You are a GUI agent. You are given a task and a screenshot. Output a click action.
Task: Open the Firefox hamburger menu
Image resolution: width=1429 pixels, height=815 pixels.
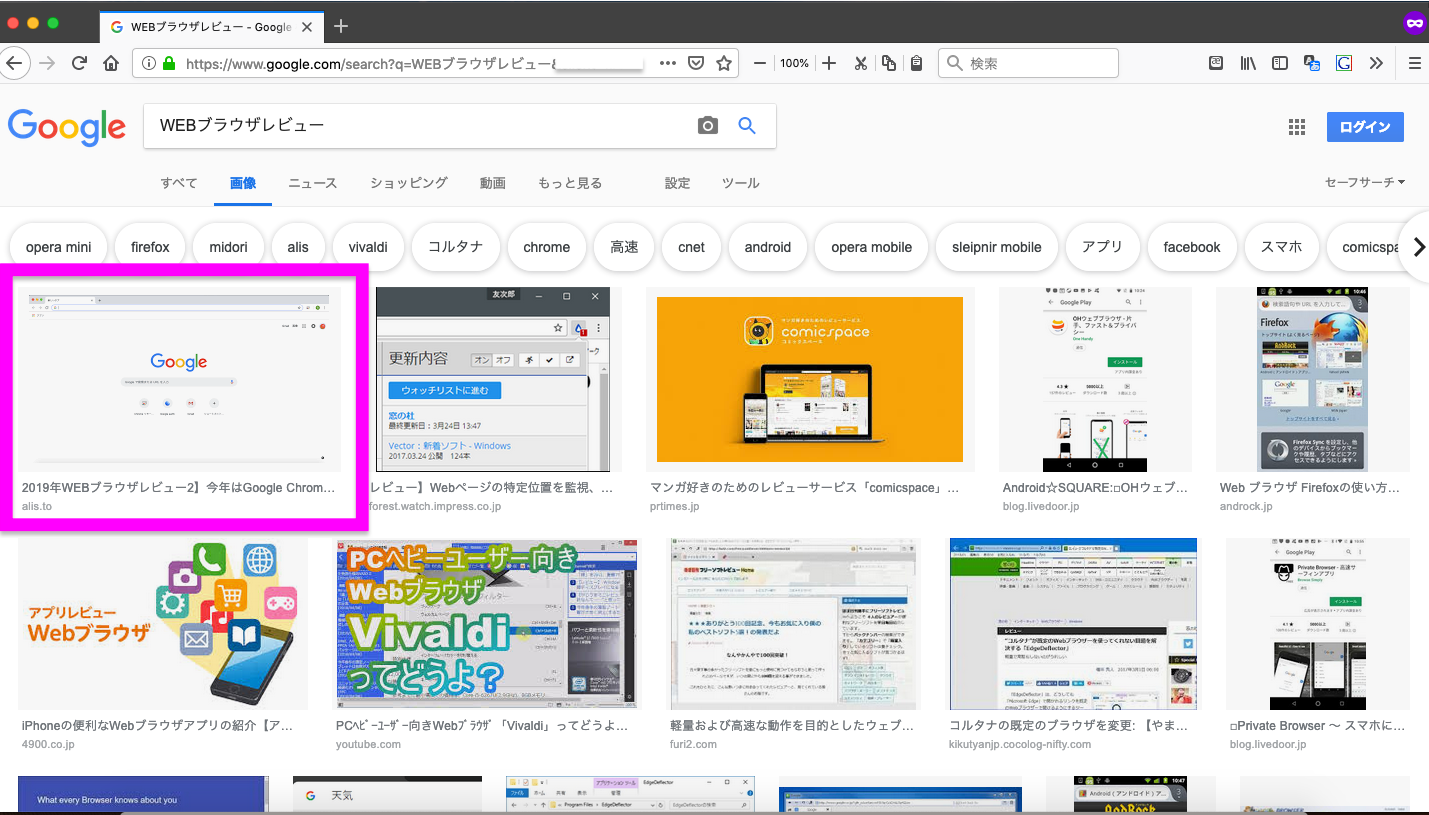pos(1414,63)
